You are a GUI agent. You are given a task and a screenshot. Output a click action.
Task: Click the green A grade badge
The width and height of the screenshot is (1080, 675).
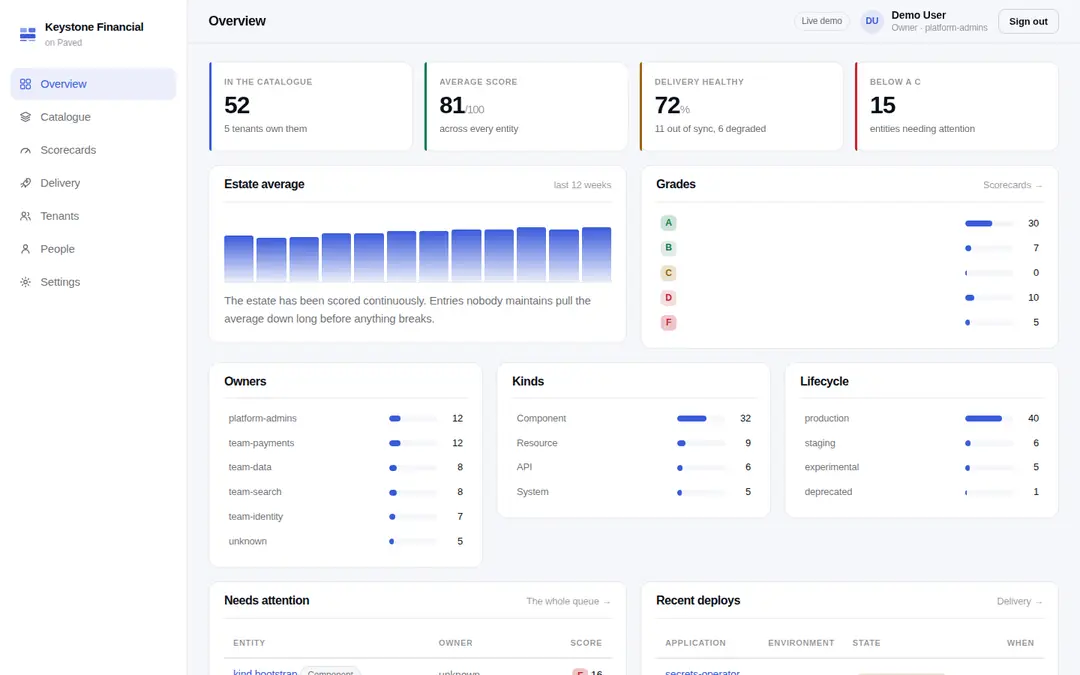pos(668,223)
